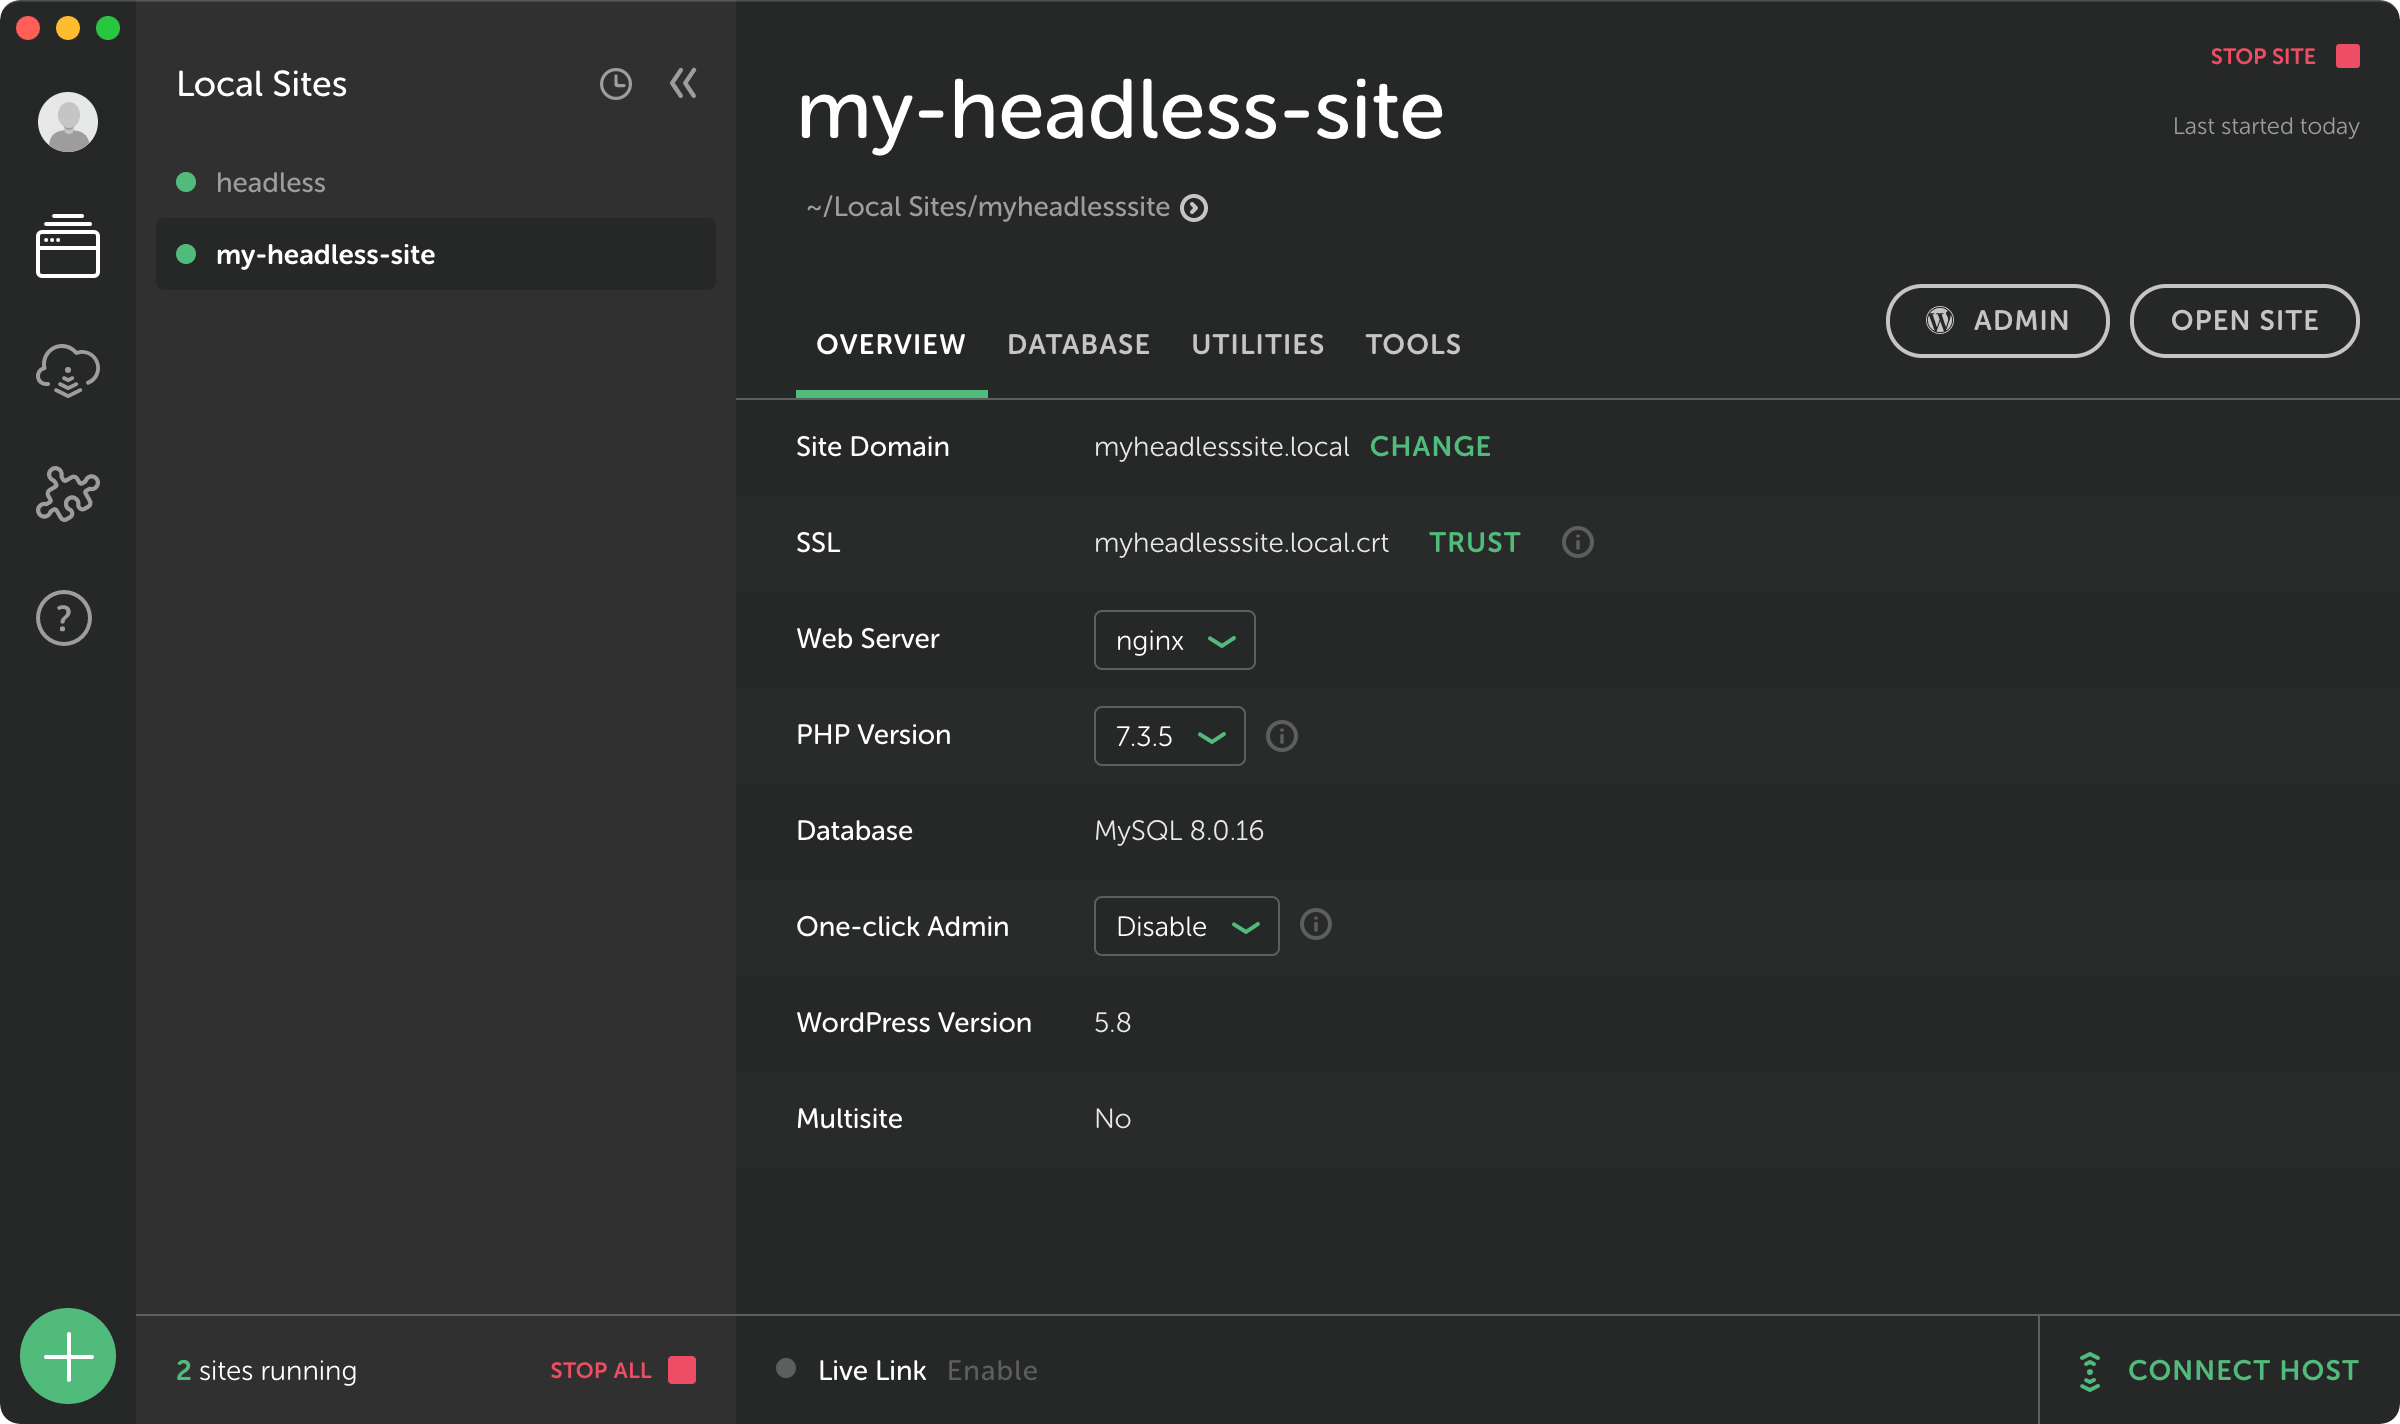Click the myheadlesssite.local domain value
2400x1424 pixels.
[x=1222, y=446]
